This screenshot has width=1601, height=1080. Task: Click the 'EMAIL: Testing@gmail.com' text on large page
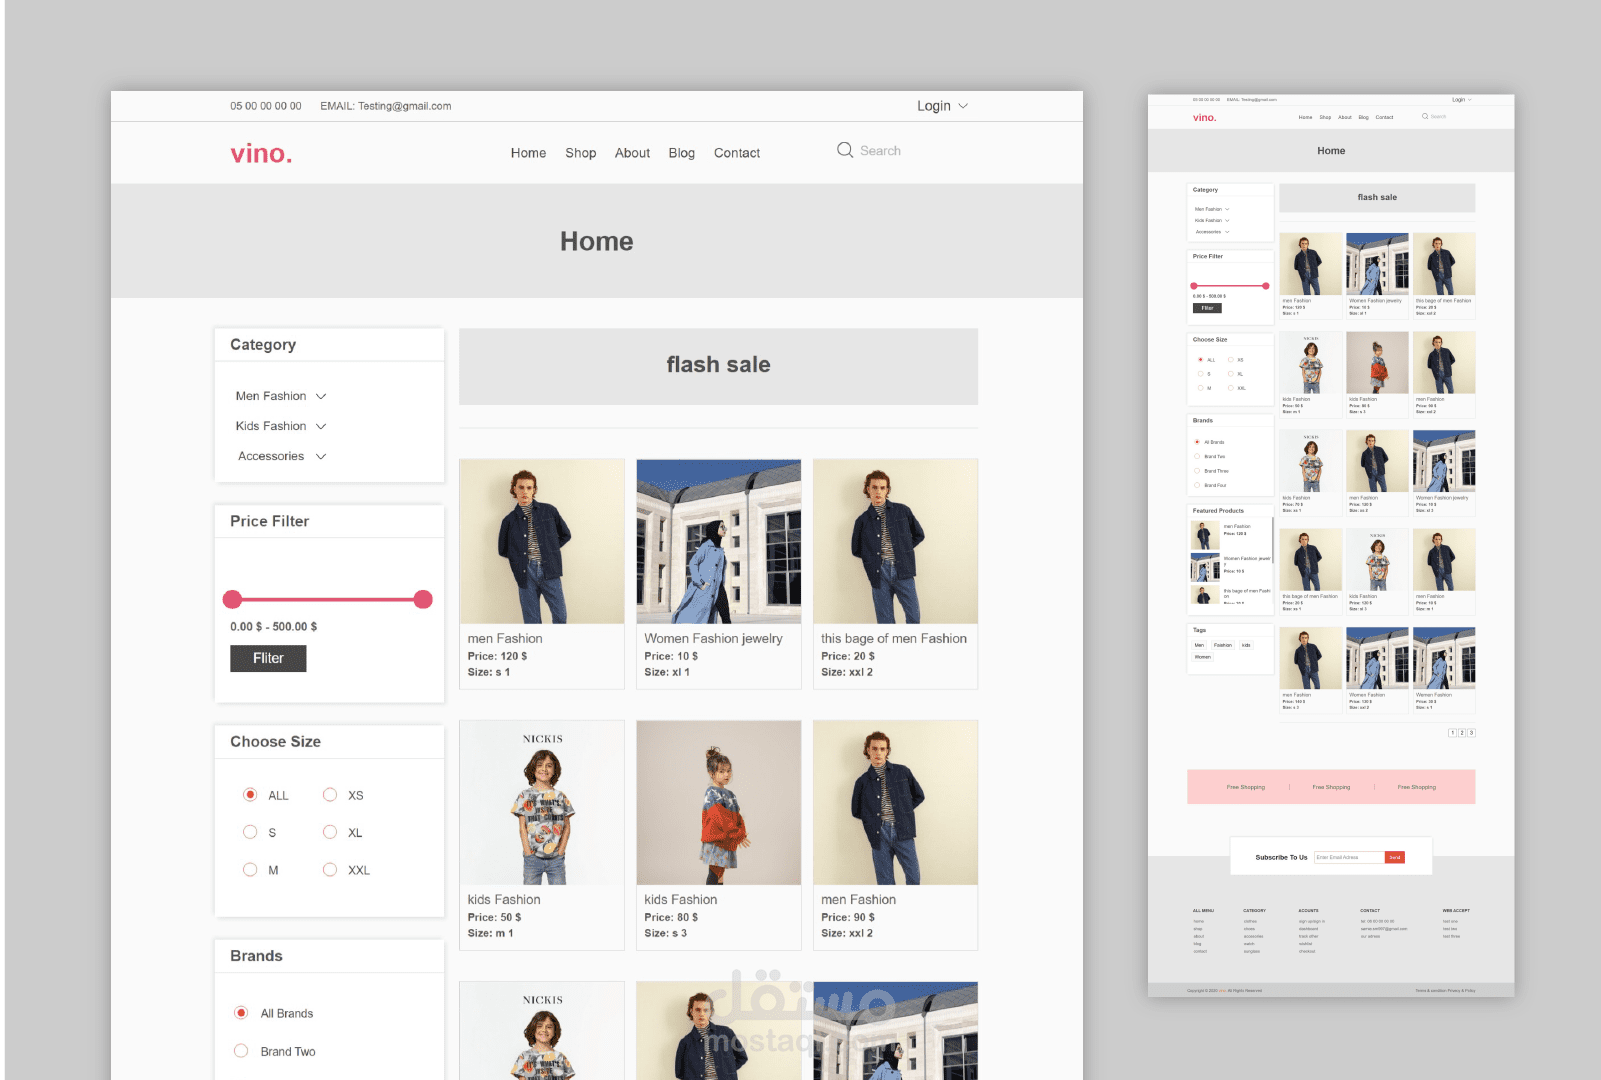386,106
